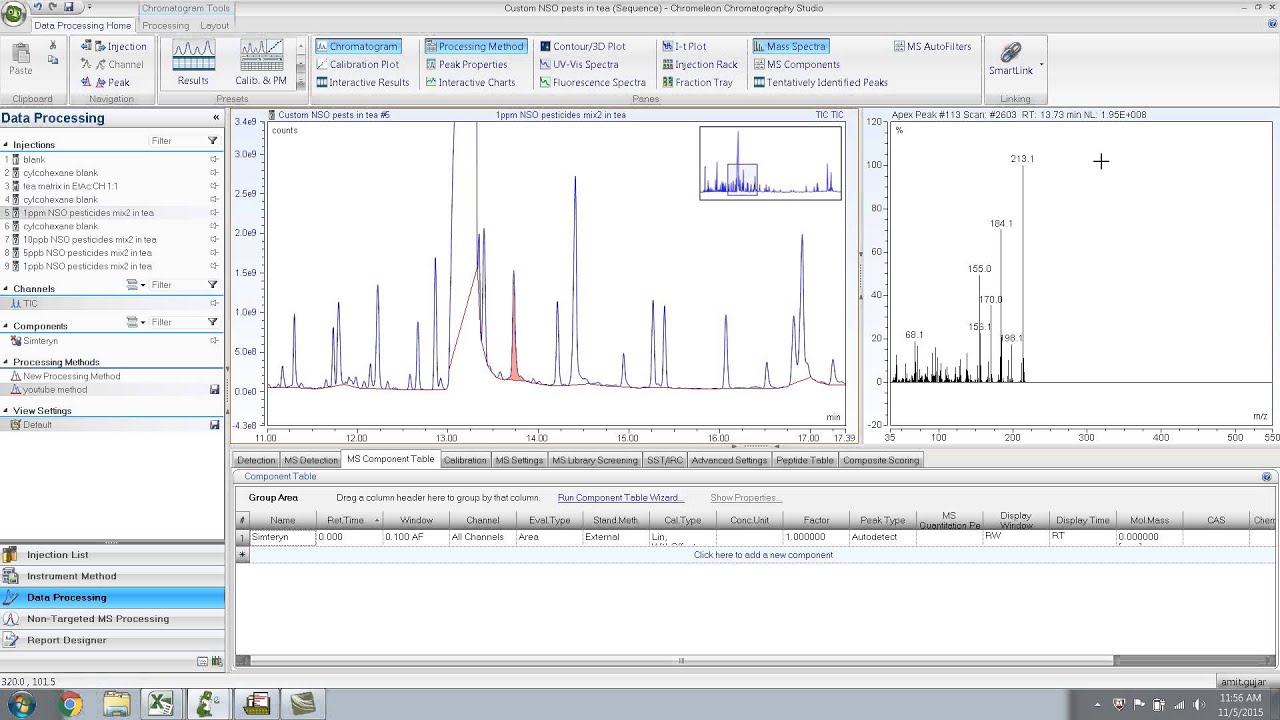The height and width of the screenshot is (720, 1280).
Task: Click the component table horizontal scrollbar
Action: click(680, 661)
